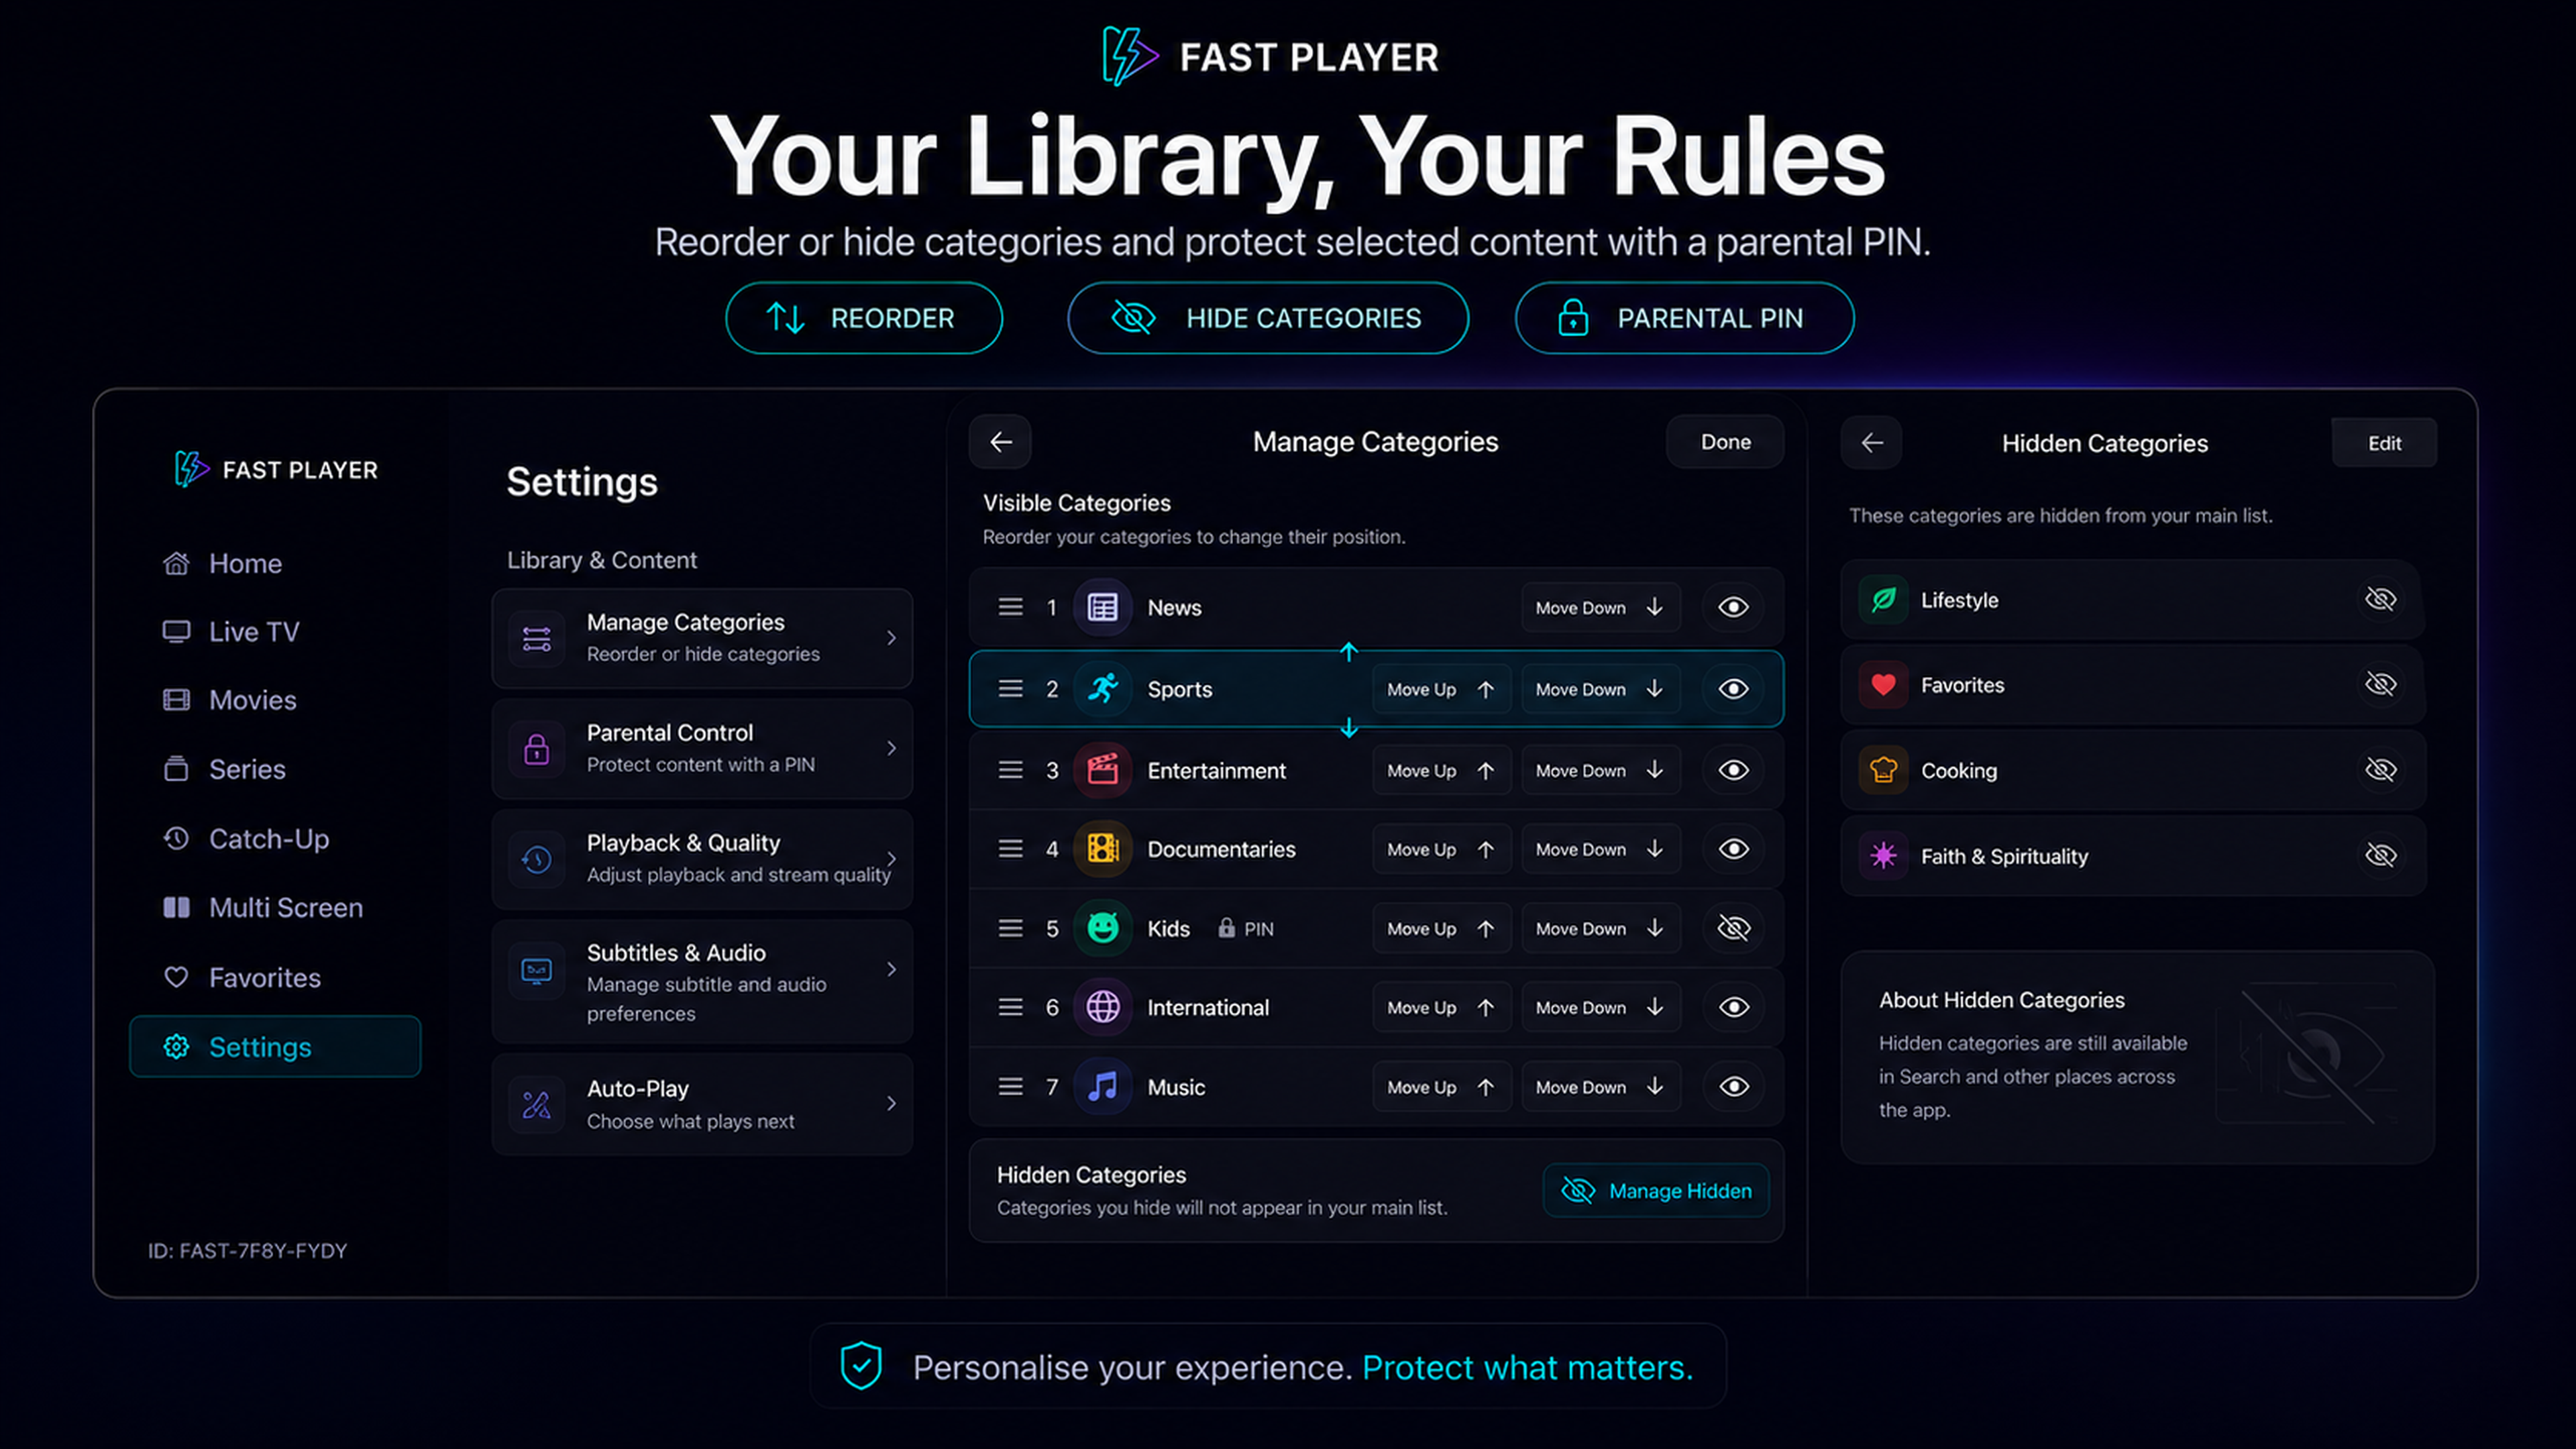Image resolution: width=2576 pixels, height=1449 pixels.
Task: Click the drag handle on the Sports row
Action: 1010,689
